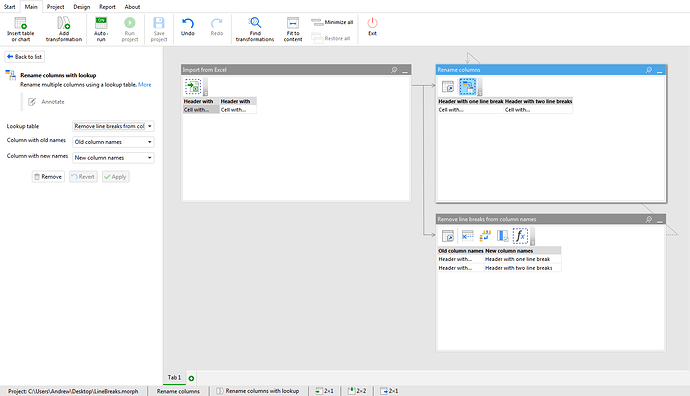Open the Design ribbon tab
The height and width of the screenshot is (396, 690).
[81, 7]
